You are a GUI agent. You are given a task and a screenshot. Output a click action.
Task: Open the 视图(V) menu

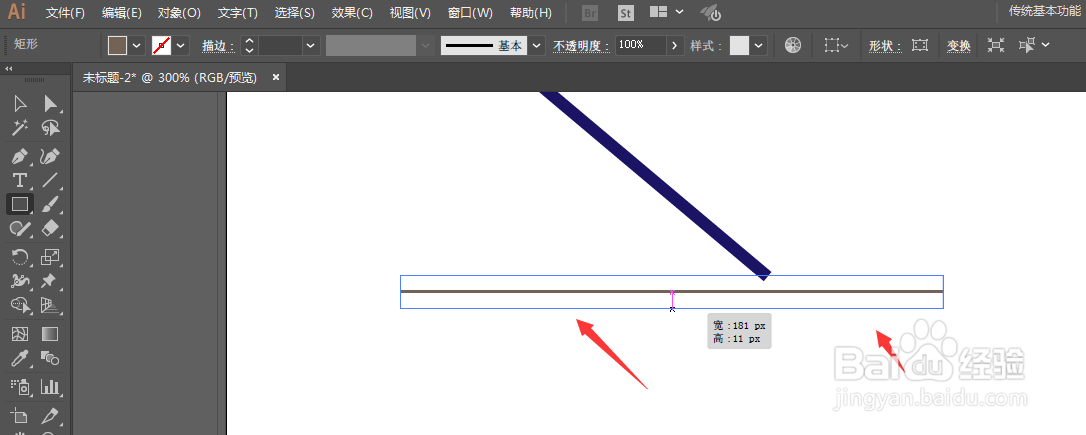pos(410,12)
